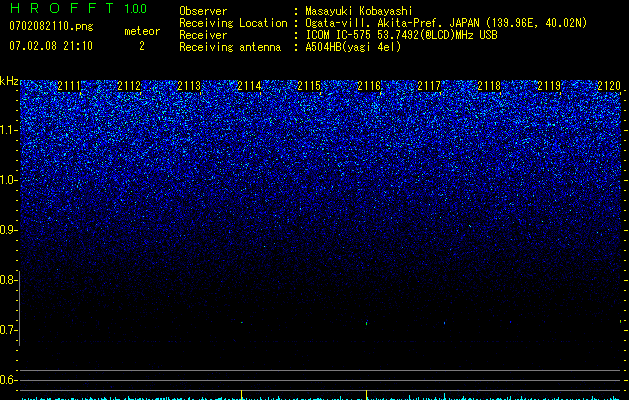Click antenna text A504HB(yagi 4el)
The width and height of the screenshot is (629, 400).
pos(353,47)
